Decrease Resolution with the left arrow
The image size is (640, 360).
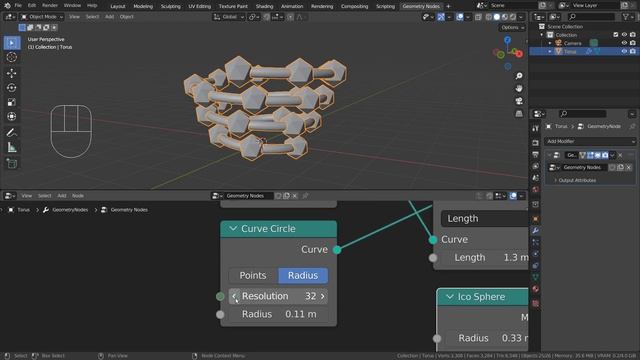(234, 296)
